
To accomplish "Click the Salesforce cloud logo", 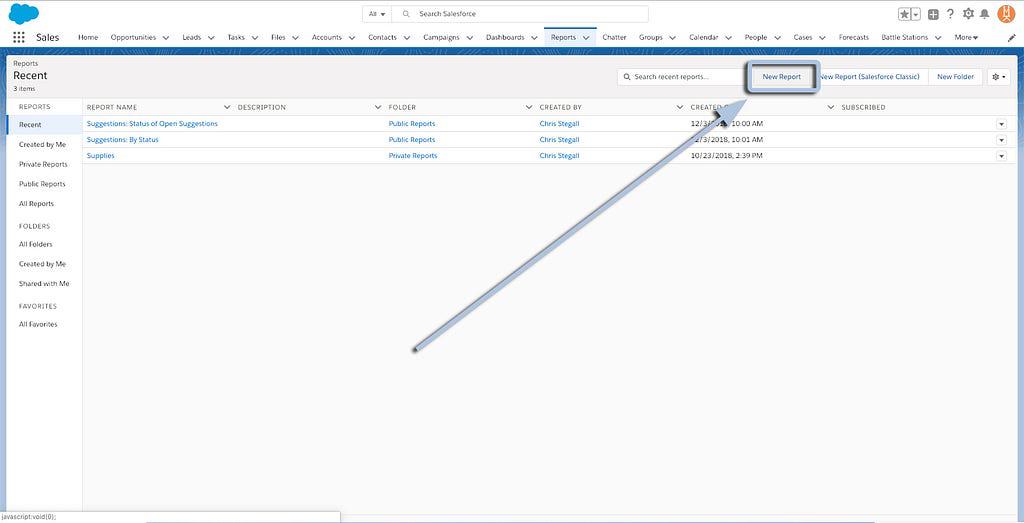I will tap(23, 14).
